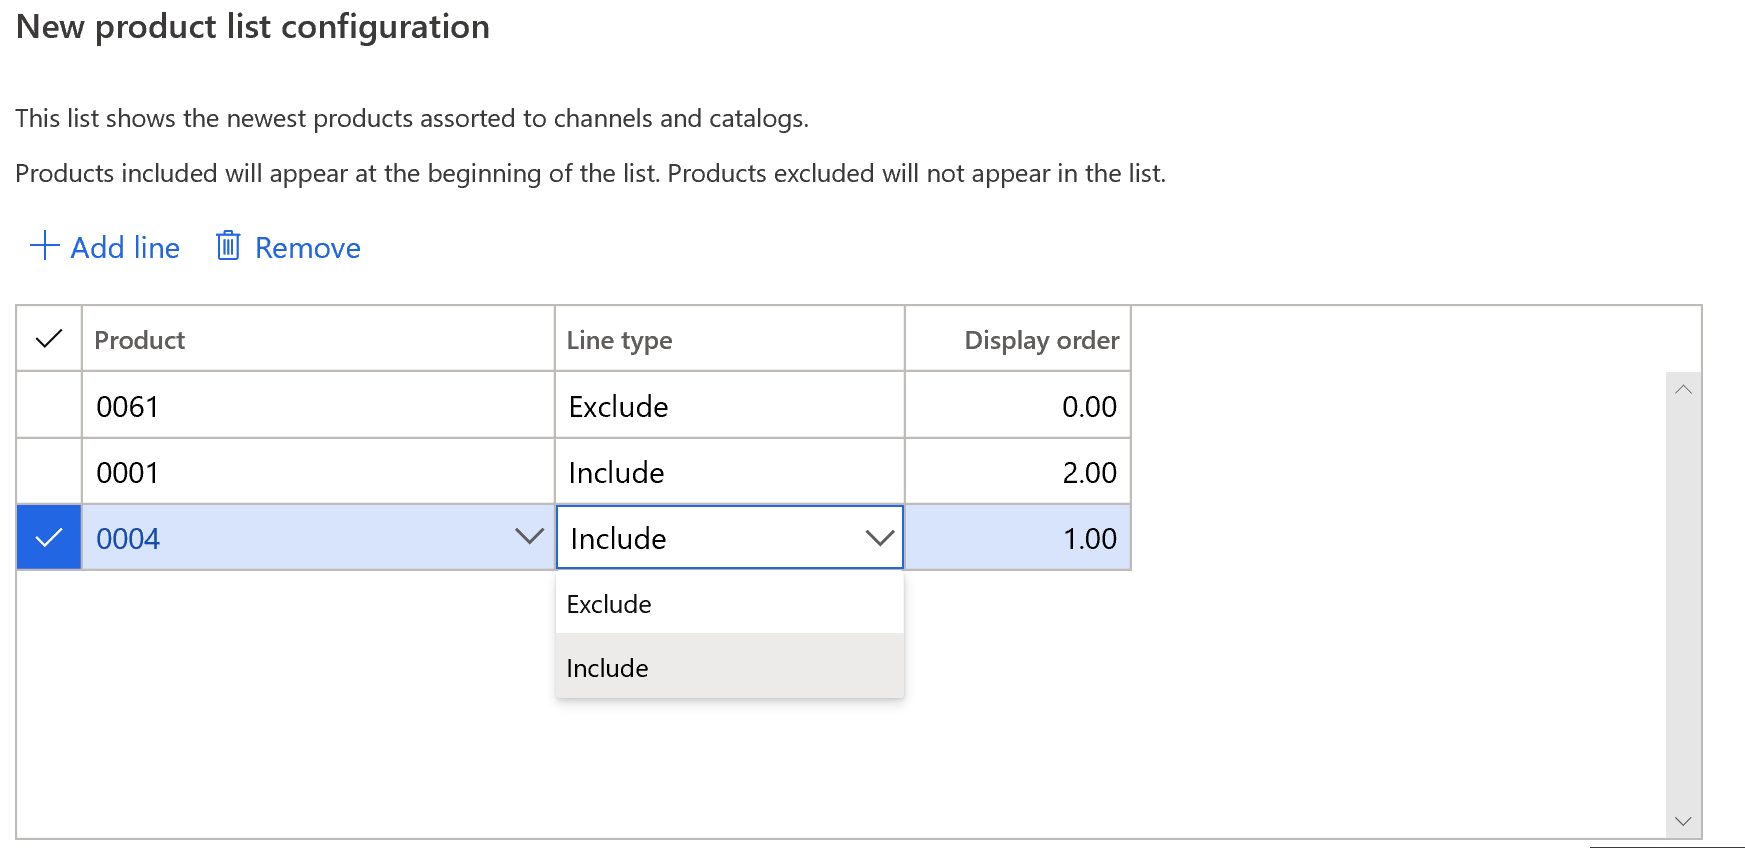Click the Include combo box field for 0004
Screen dimensions: 1745x848
point(730,538)
